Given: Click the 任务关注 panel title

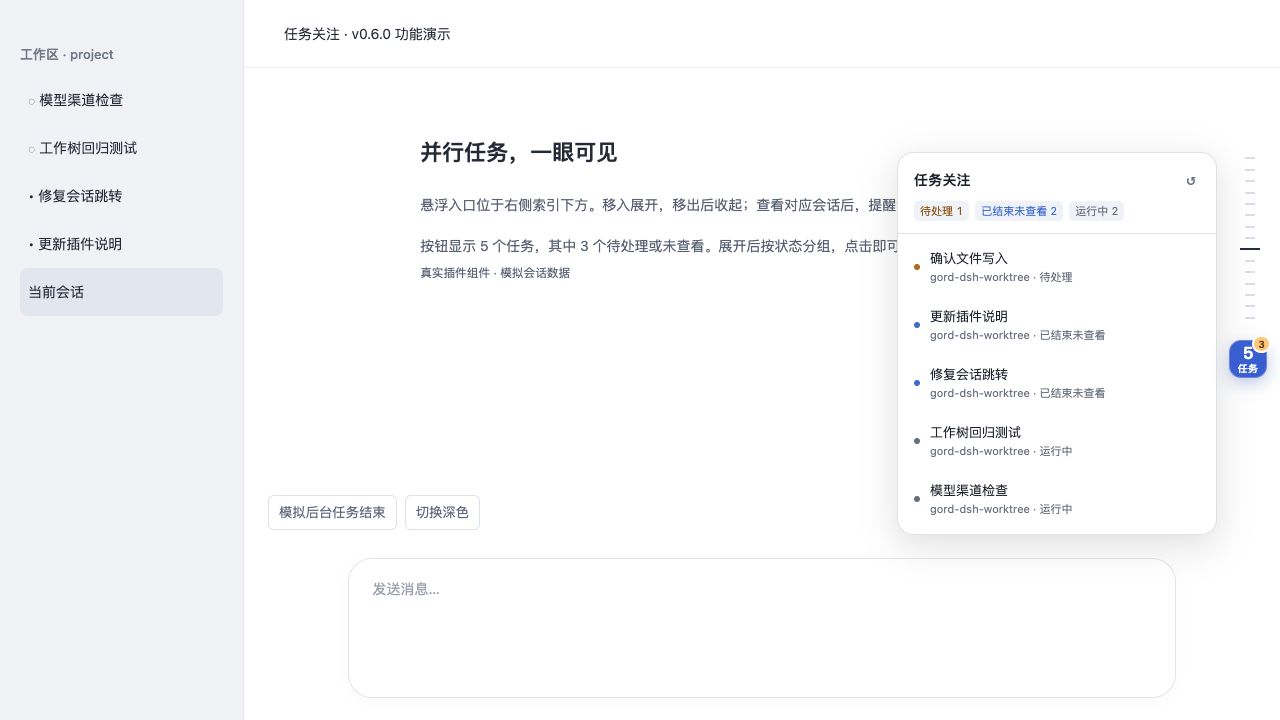Looking at the screenshot, I should pos(942,180).
